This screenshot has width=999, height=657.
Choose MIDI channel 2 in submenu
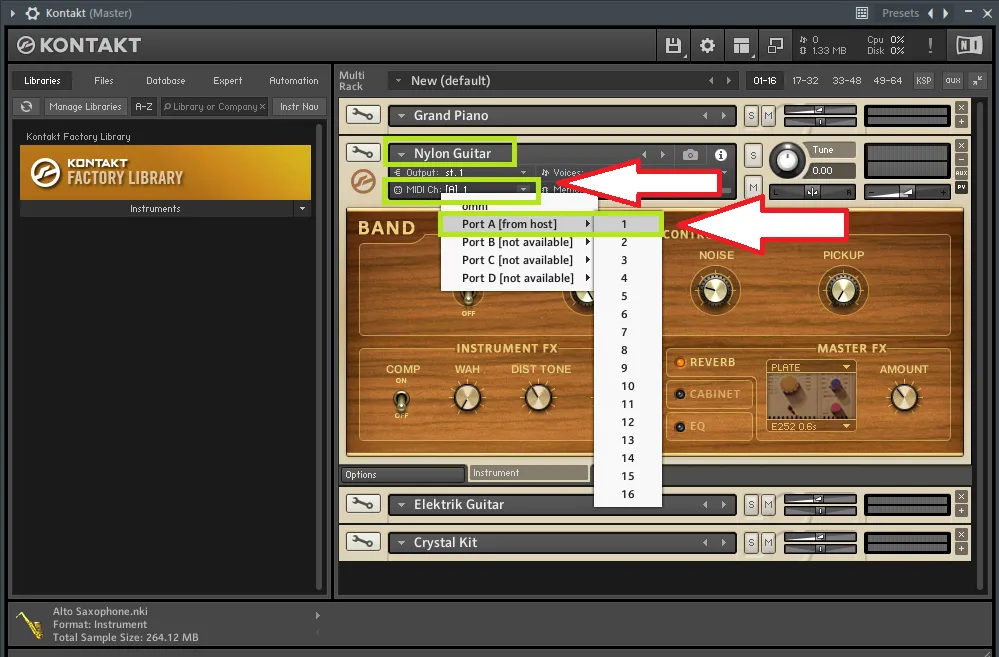pyautogui.click(x=628, y=242)
